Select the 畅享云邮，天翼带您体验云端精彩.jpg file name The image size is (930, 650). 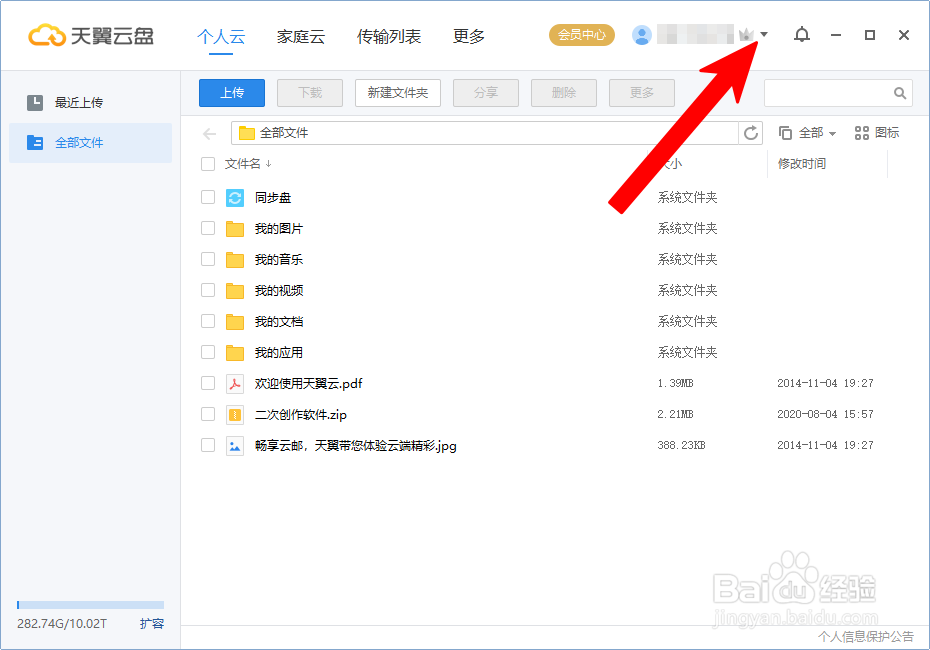click(356, 445)
